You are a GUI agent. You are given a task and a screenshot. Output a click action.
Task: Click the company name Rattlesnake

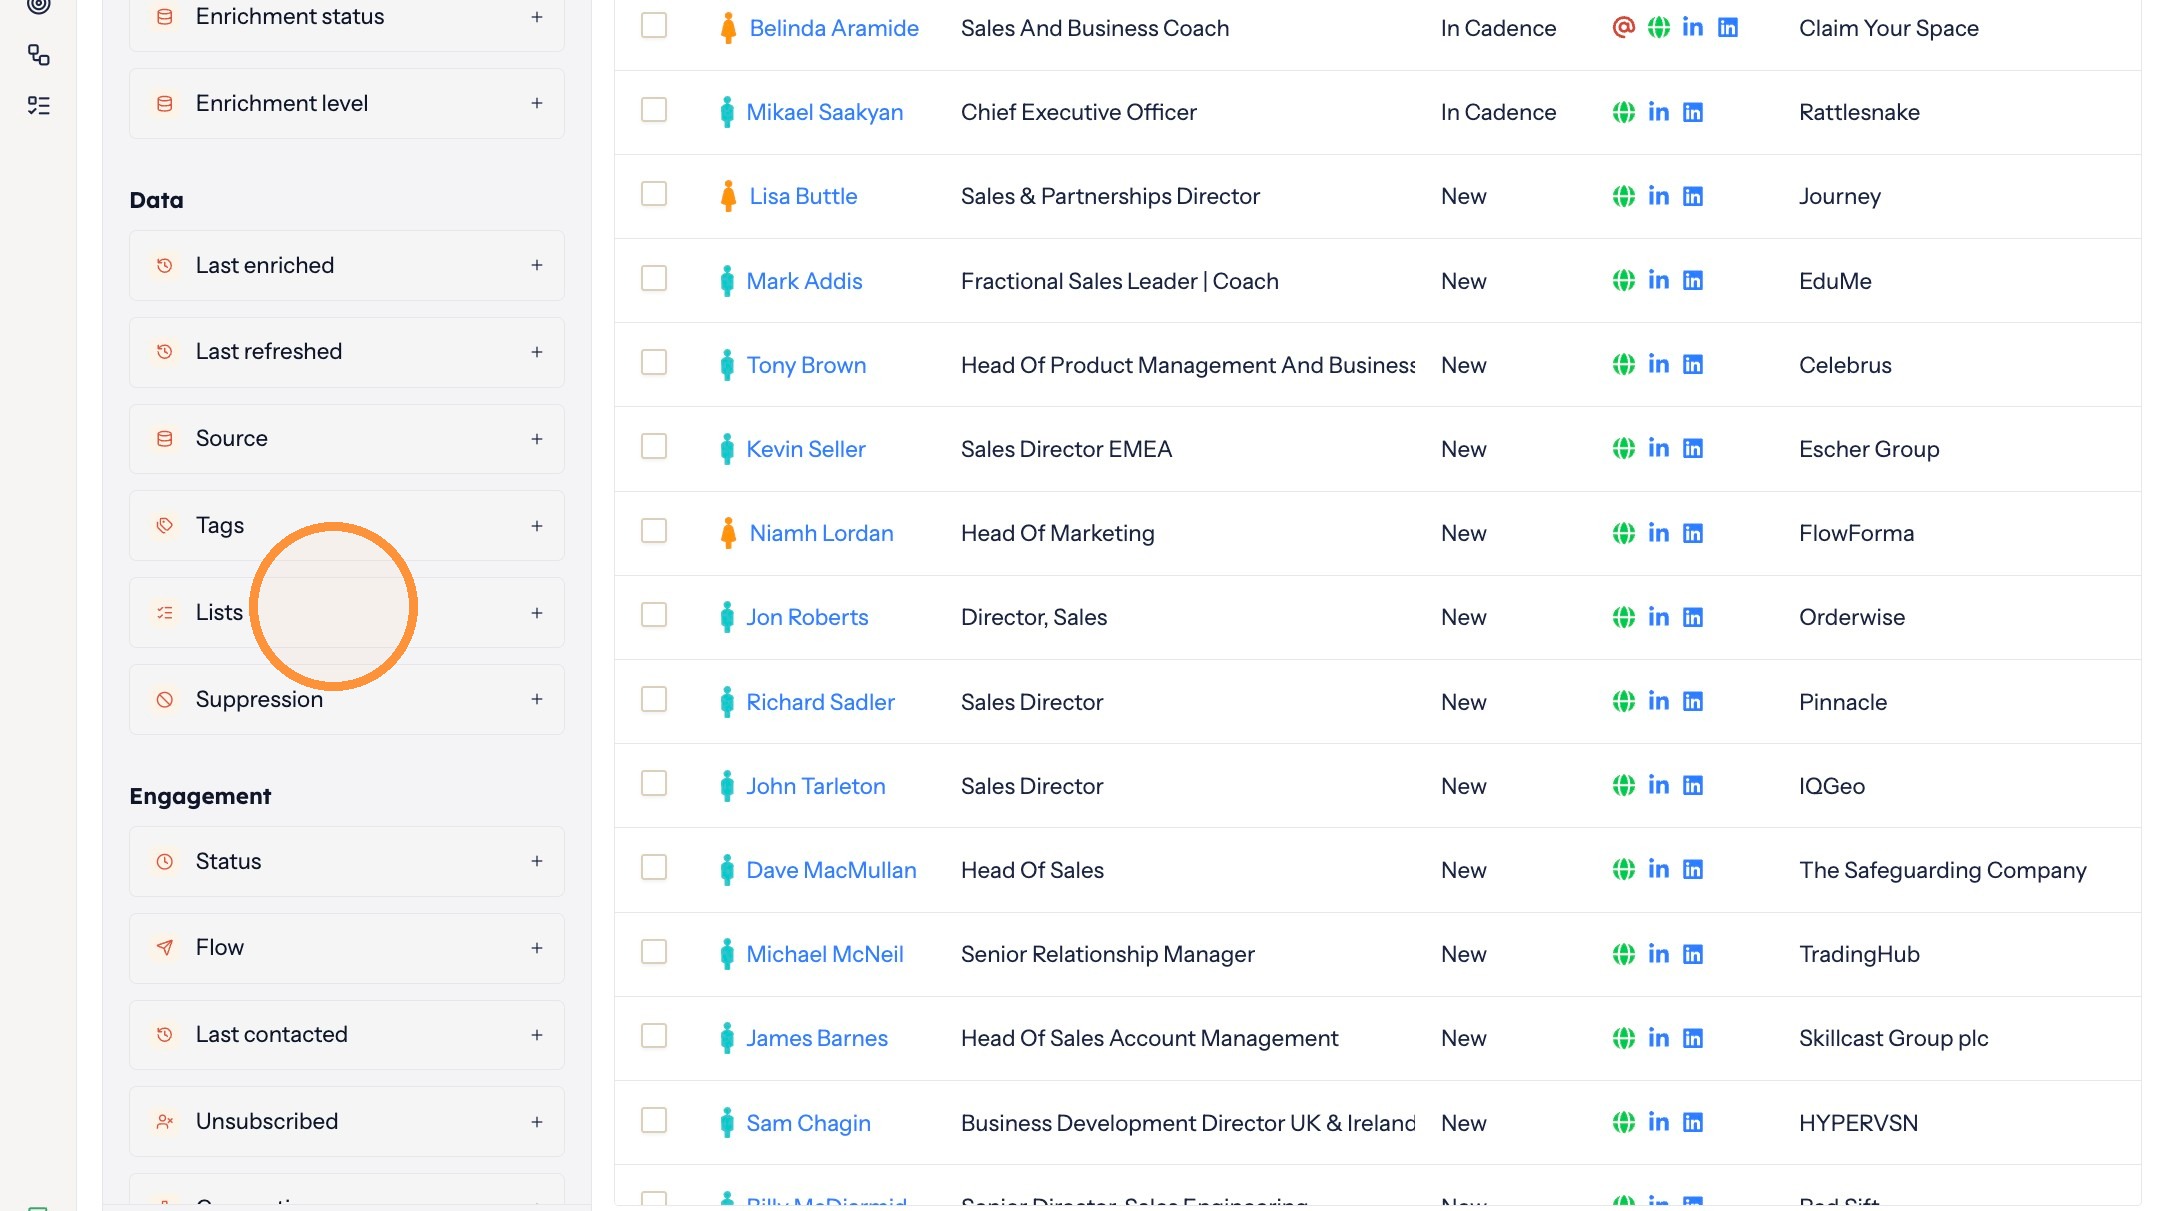[x=1859, y=112]
